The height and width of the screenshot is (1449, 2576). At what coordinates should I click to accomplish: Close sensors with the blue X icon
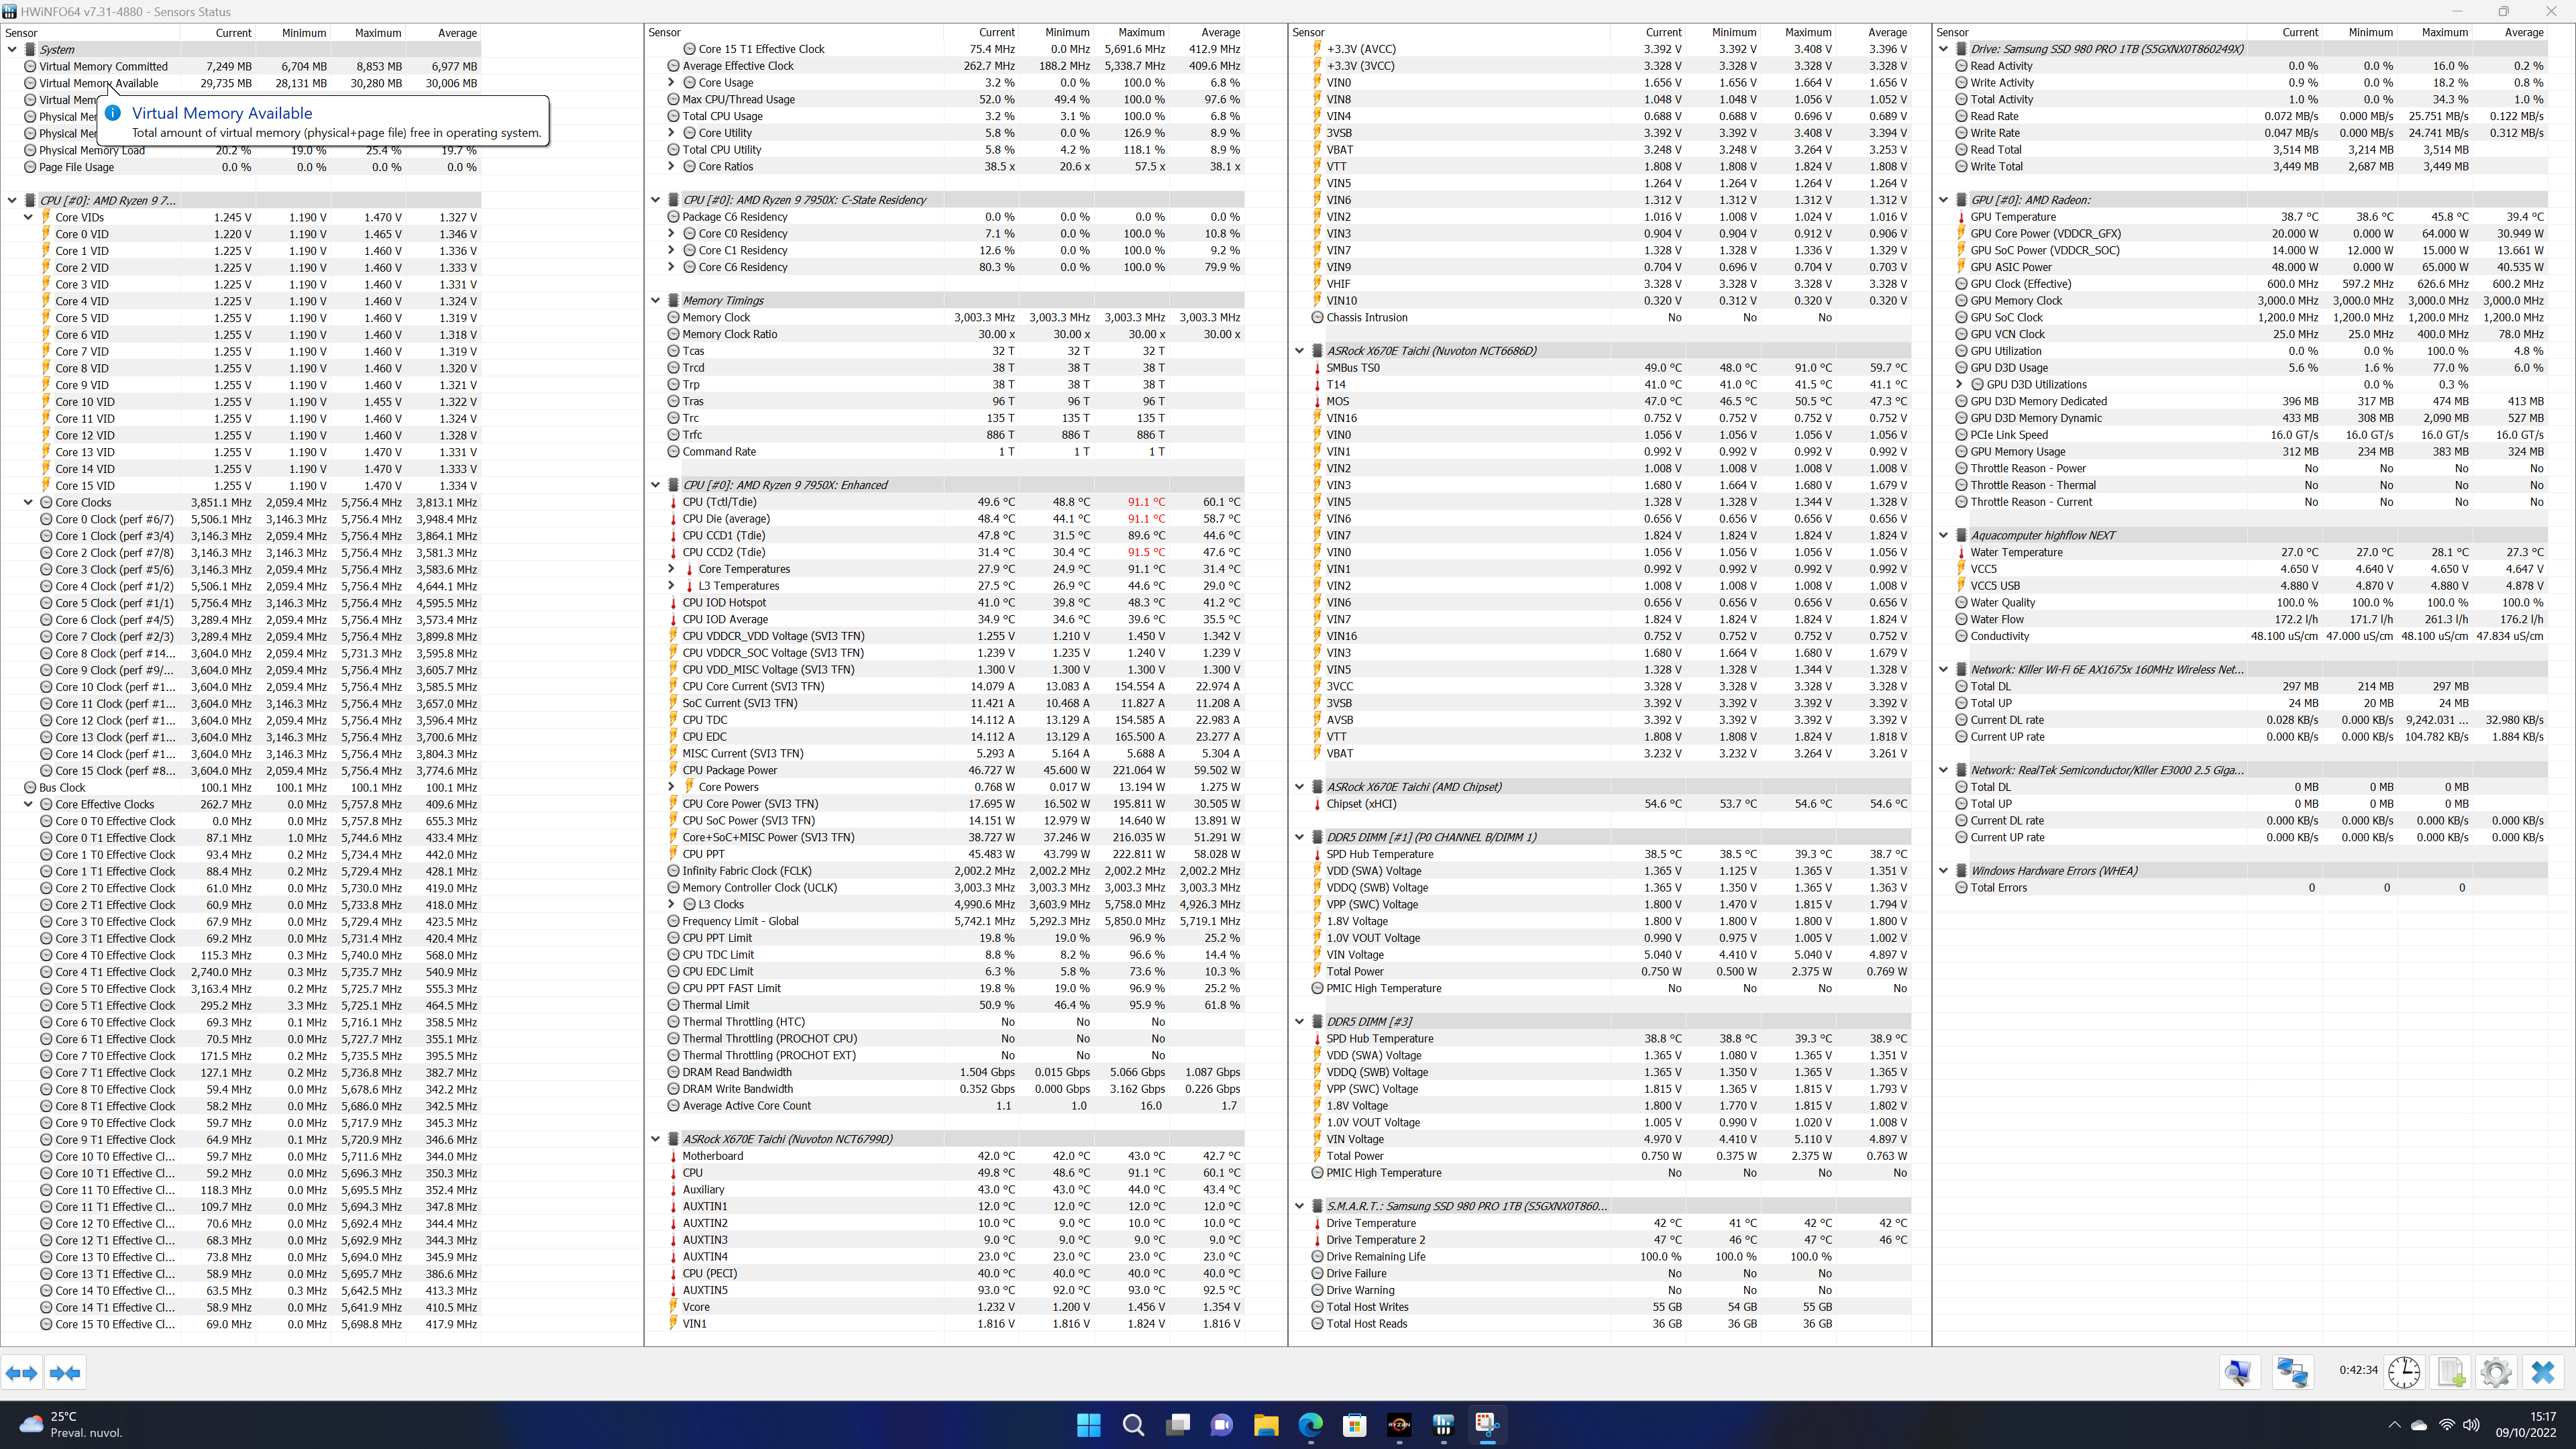2543,1372
